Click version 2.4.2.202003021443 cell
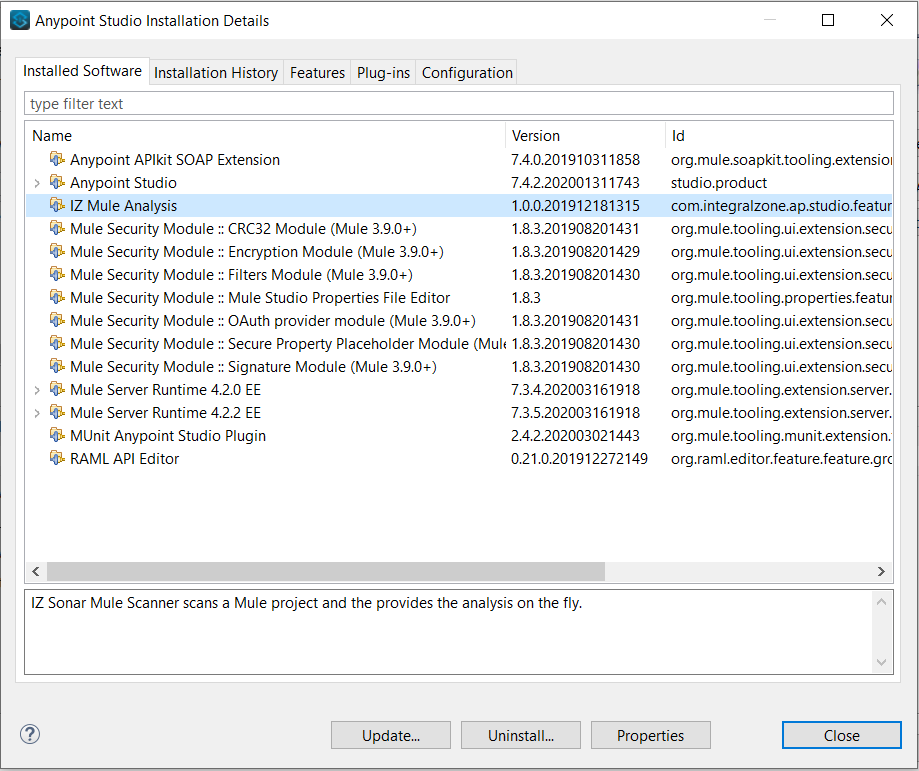This screenshot has height=771, width=919. tap(575, 436)
